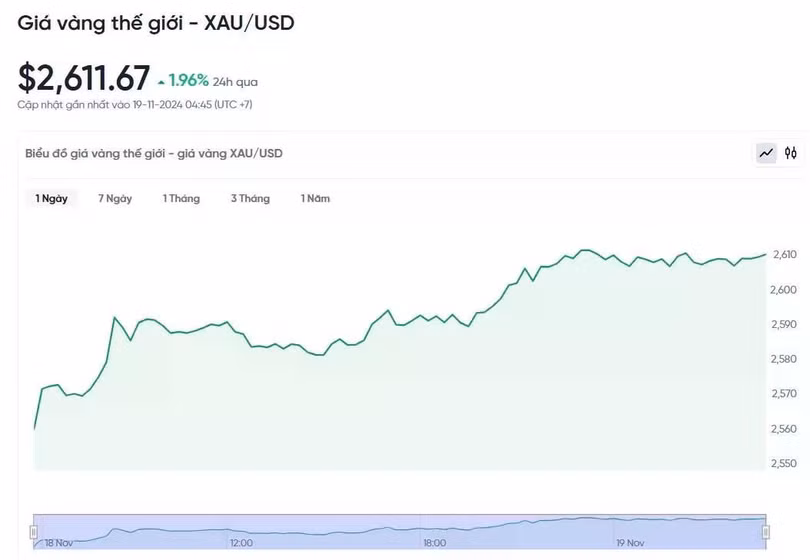Click the 12:00 marker in the navigator
The image size is (810, 560).
[241, 543]
